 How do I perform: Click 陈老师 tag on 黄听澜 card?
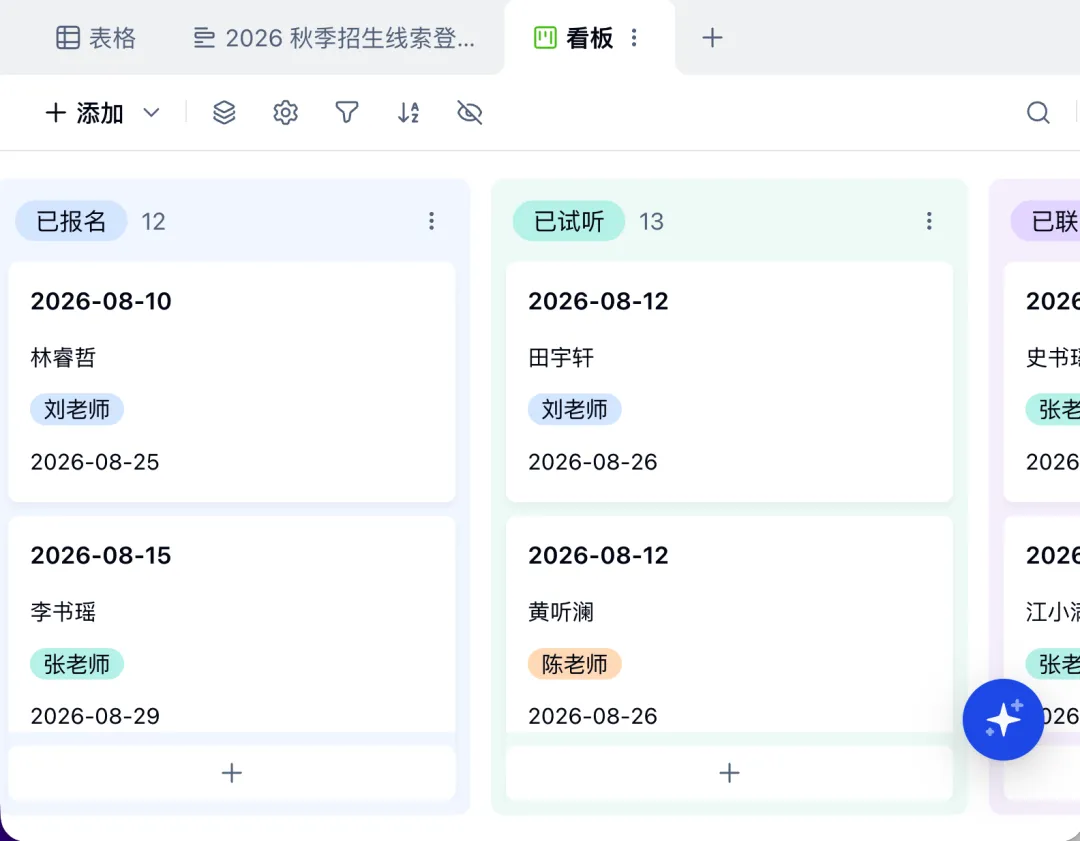[574, 665]
